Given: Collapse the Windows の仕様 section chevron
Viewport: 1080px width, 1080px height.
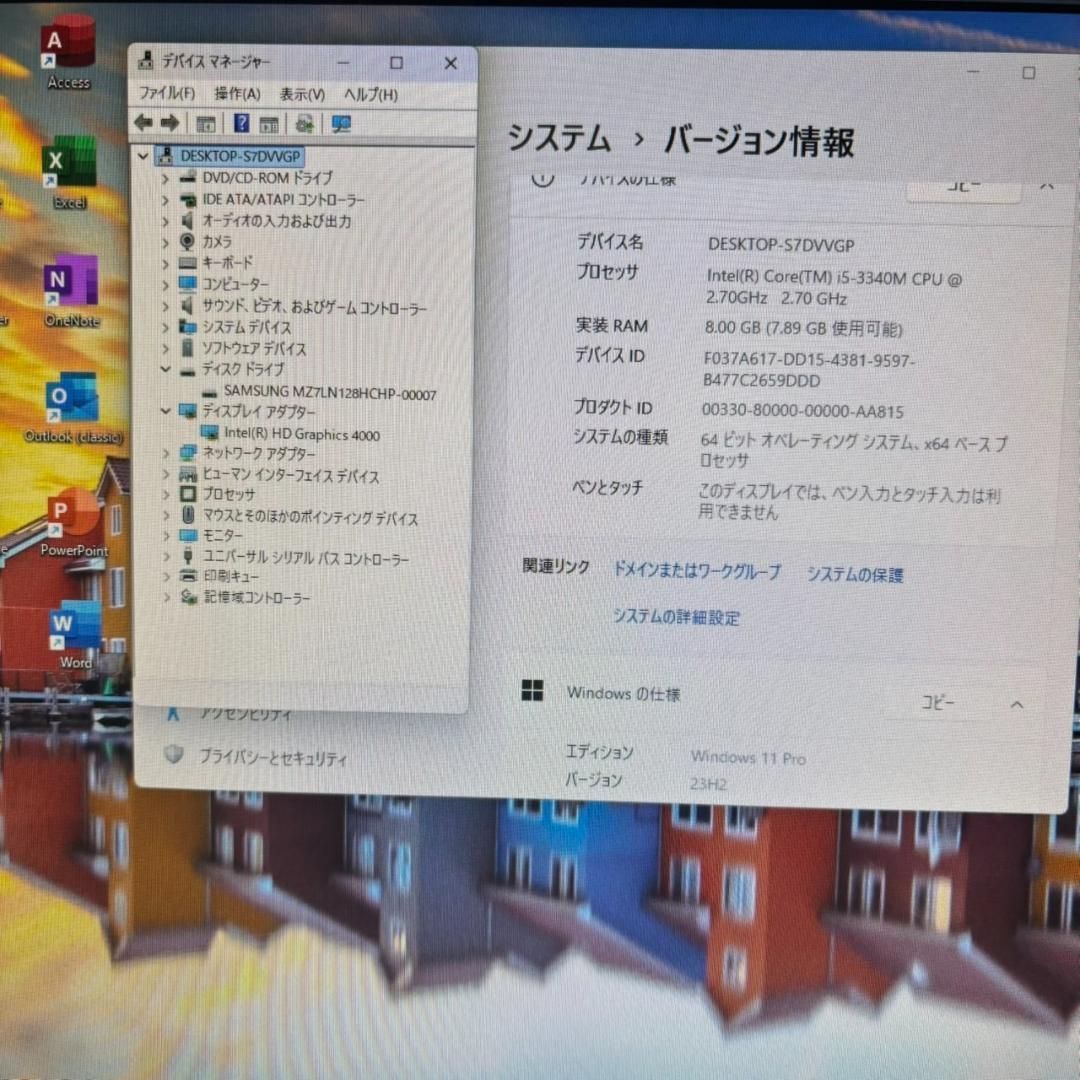Looking at the screenshot, I should [1017, 704].
